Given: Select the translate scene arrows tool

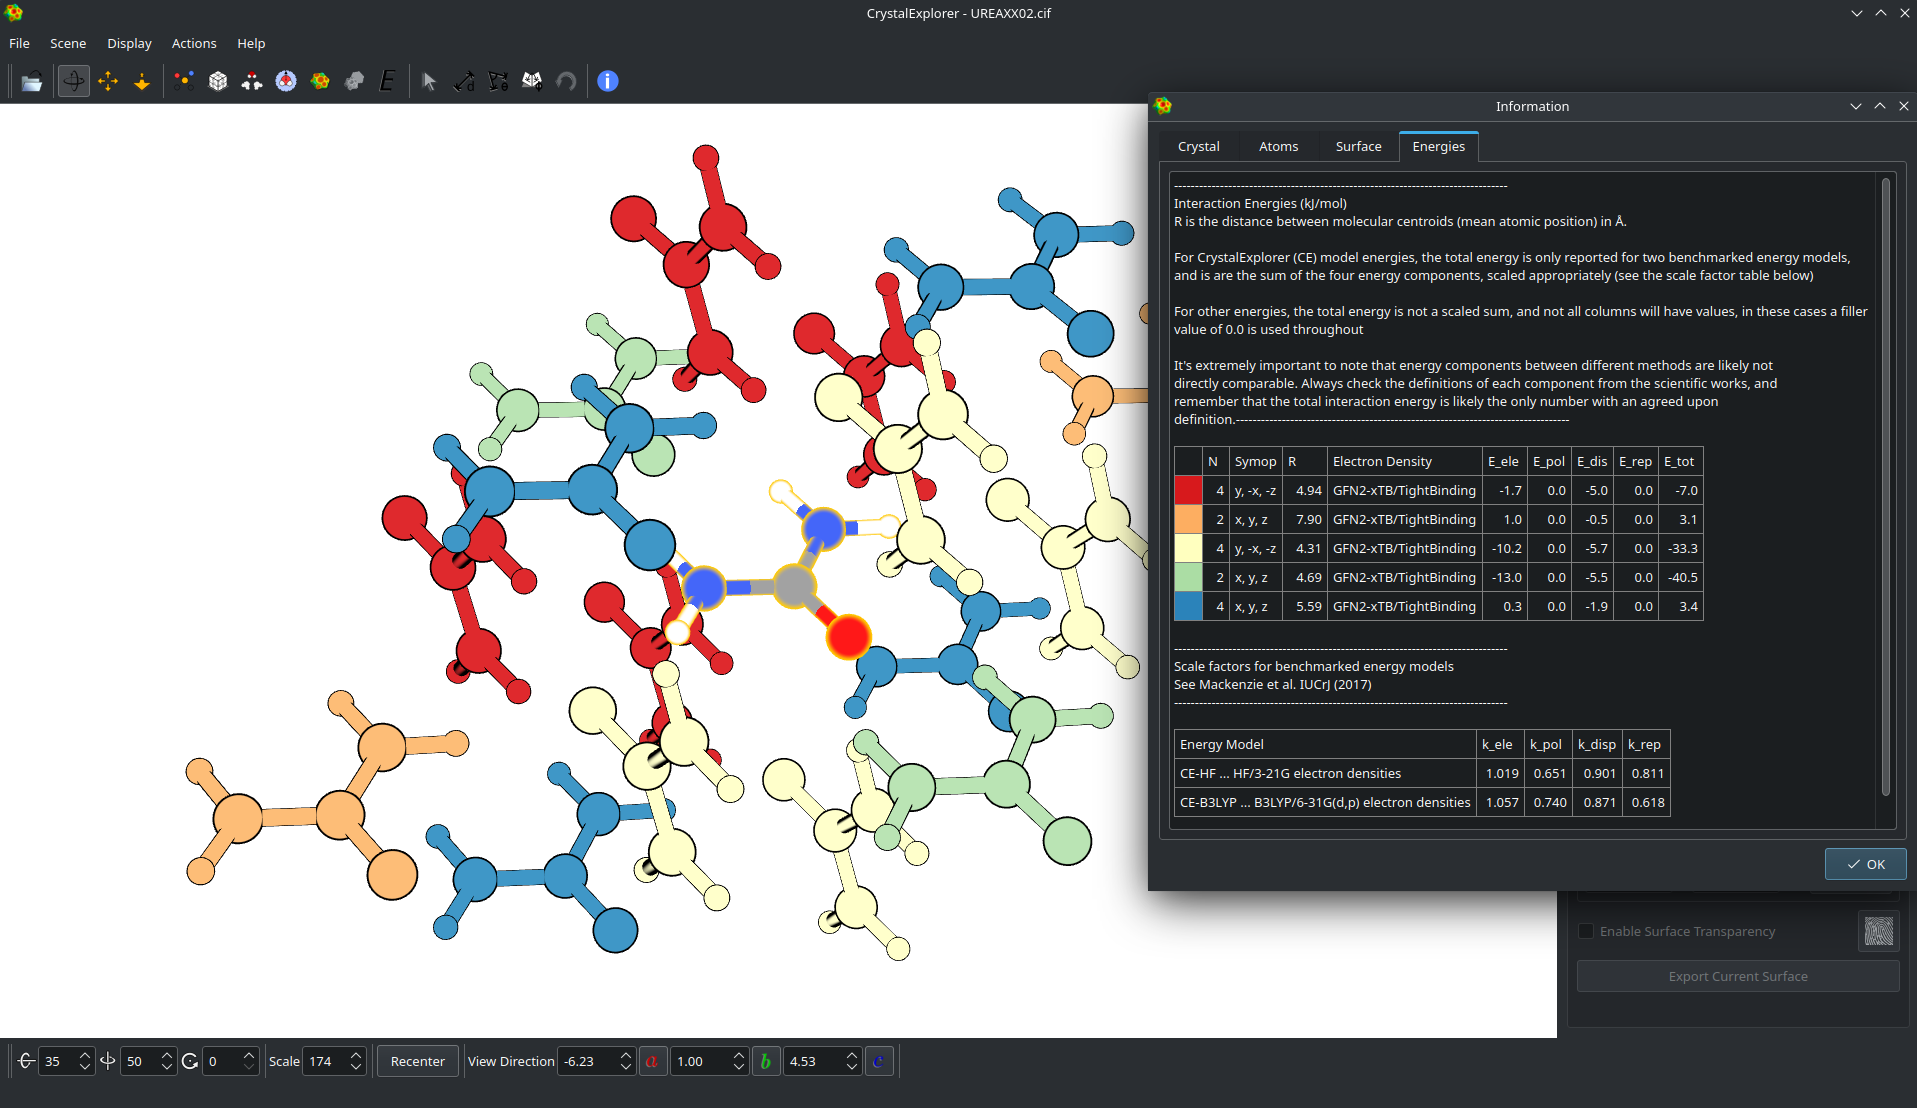Looking at the screenshot, I should (108, 82).
